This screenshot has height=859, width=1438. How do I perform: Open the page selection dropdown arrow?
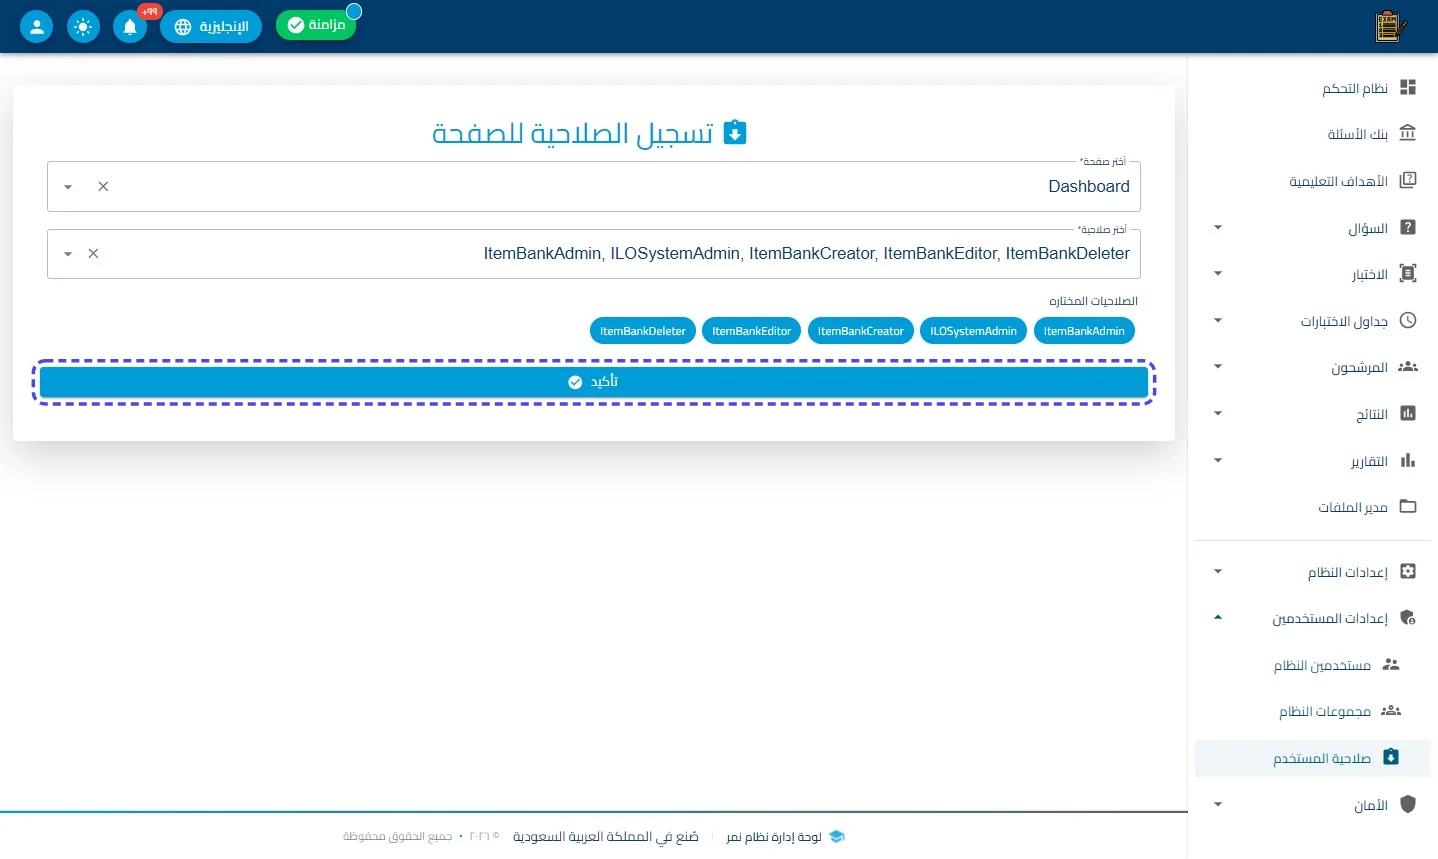[x=68, y=187]
